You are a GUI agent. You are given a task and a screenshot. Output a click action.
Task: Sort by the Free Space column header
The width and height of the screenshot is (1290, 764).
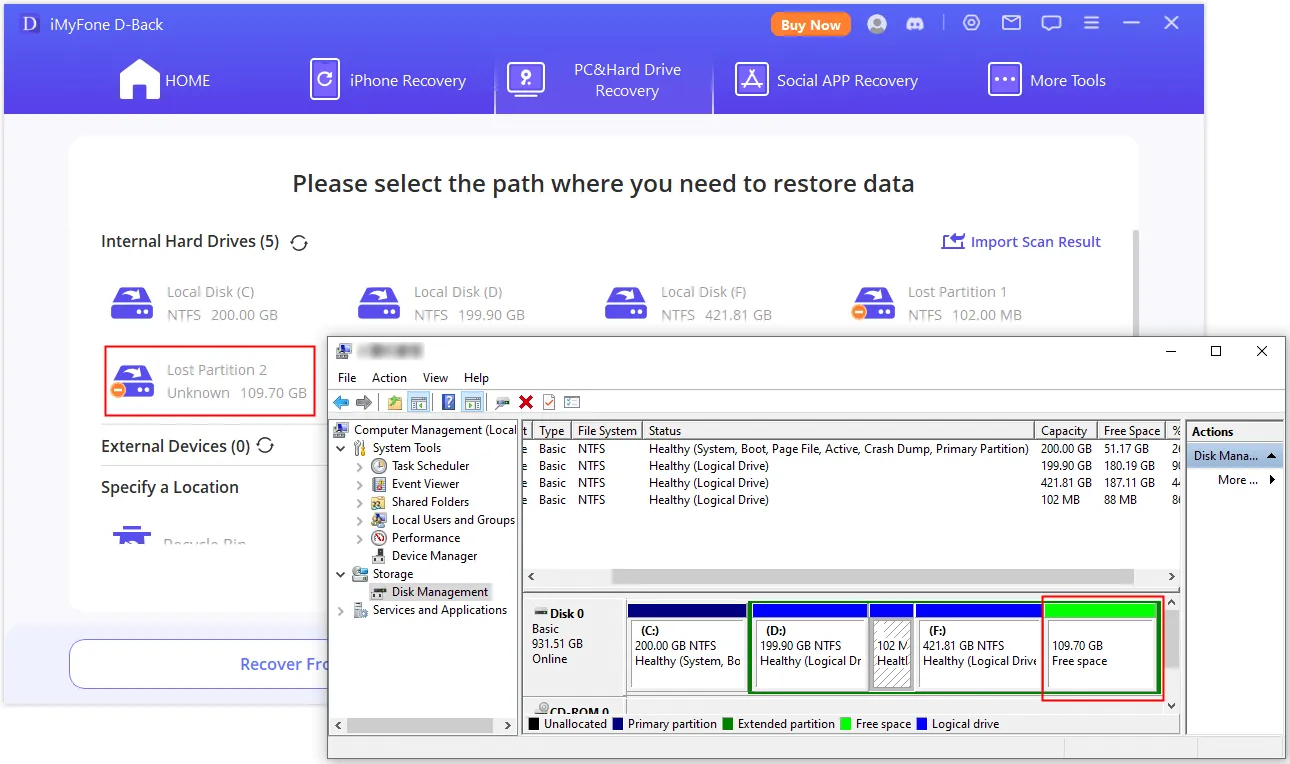(1131, 431)
